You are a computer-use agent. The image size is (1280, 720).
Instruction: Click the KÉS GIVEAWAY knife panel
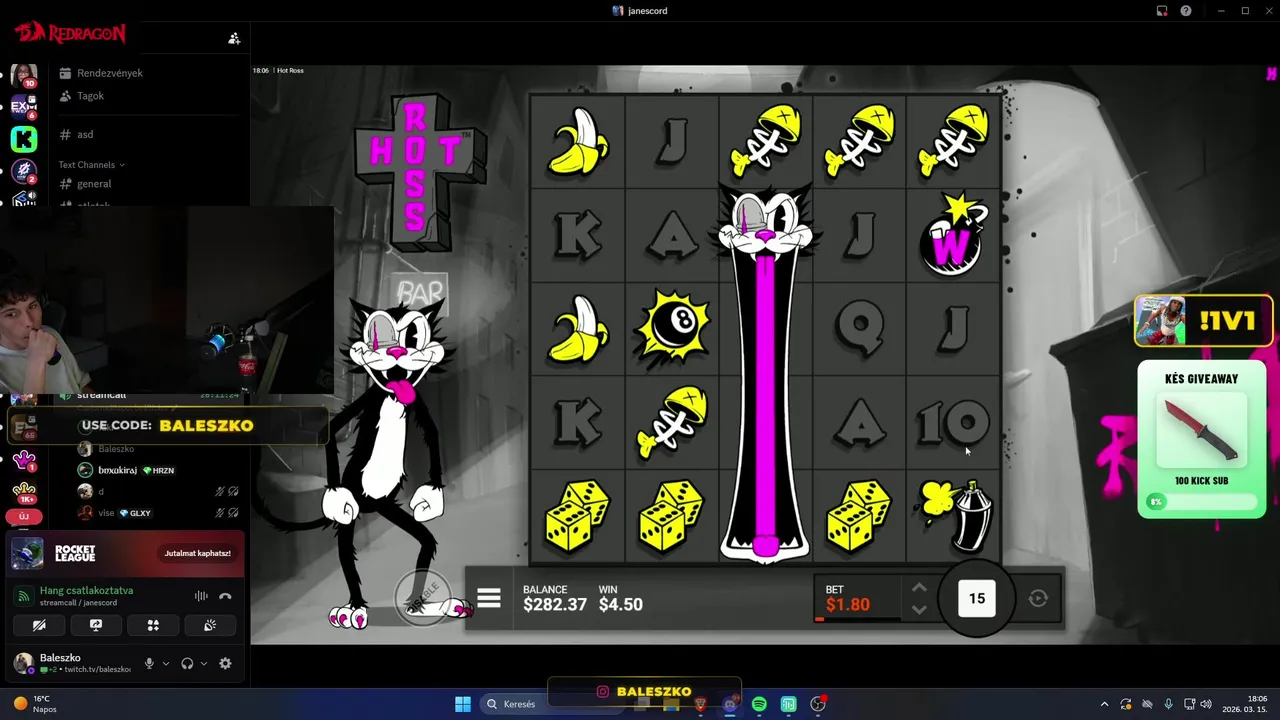click(x=1201, y=439)
